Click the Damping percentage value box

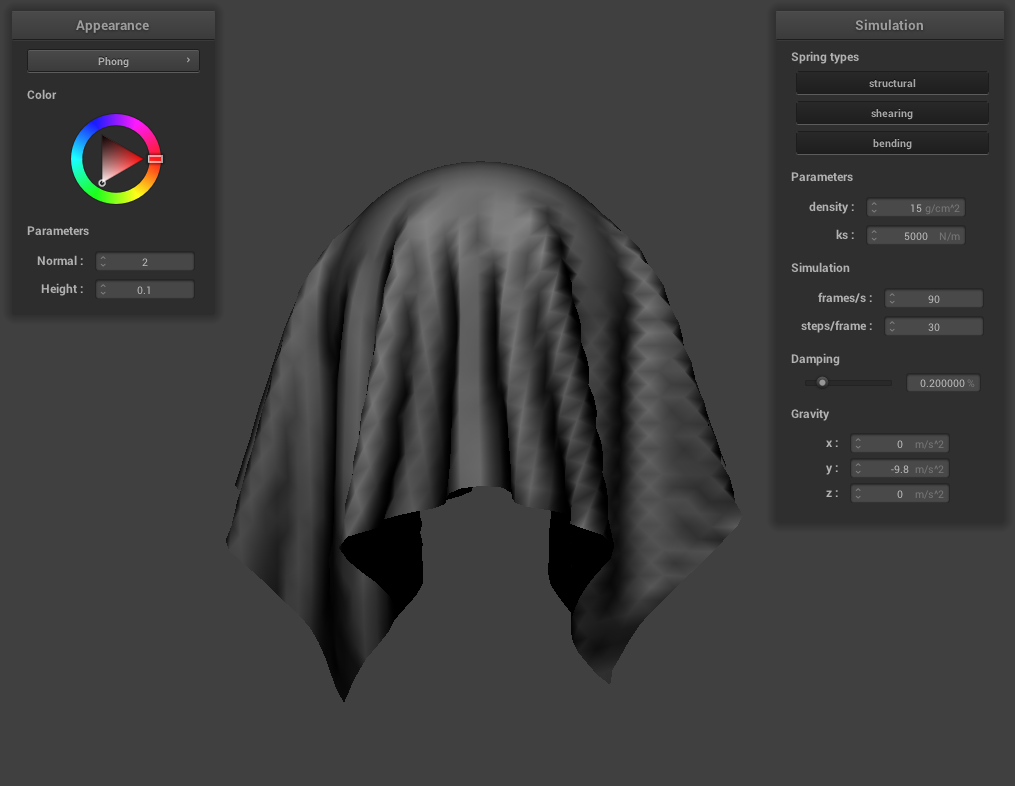[942, 383]
